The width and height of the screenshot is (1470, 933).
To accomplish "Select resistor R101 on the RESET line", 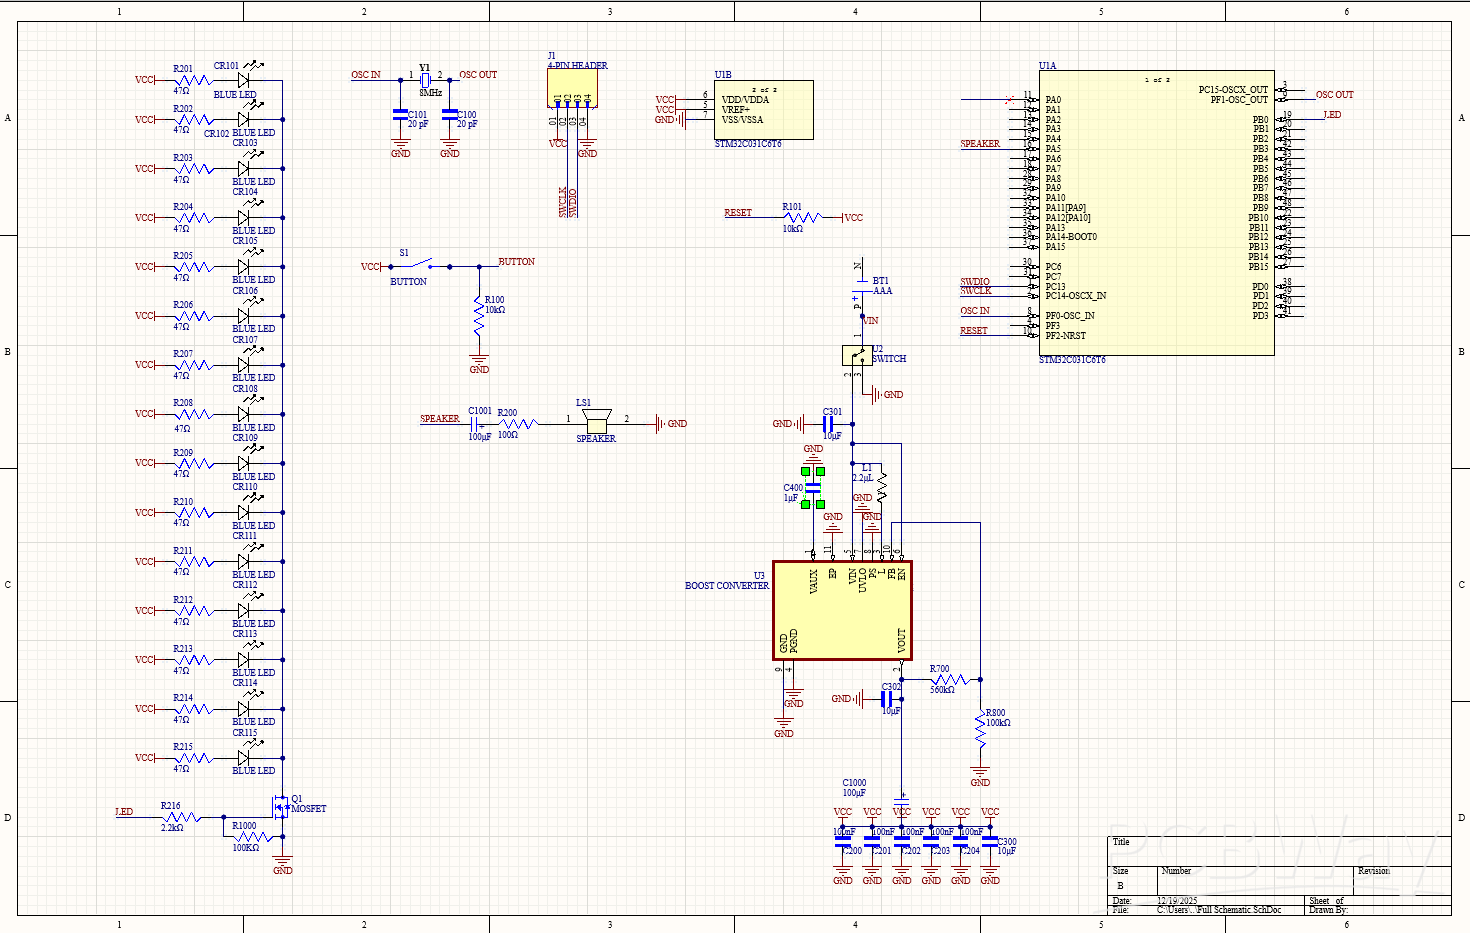I will pyautogui.click(x=802, y=217).
